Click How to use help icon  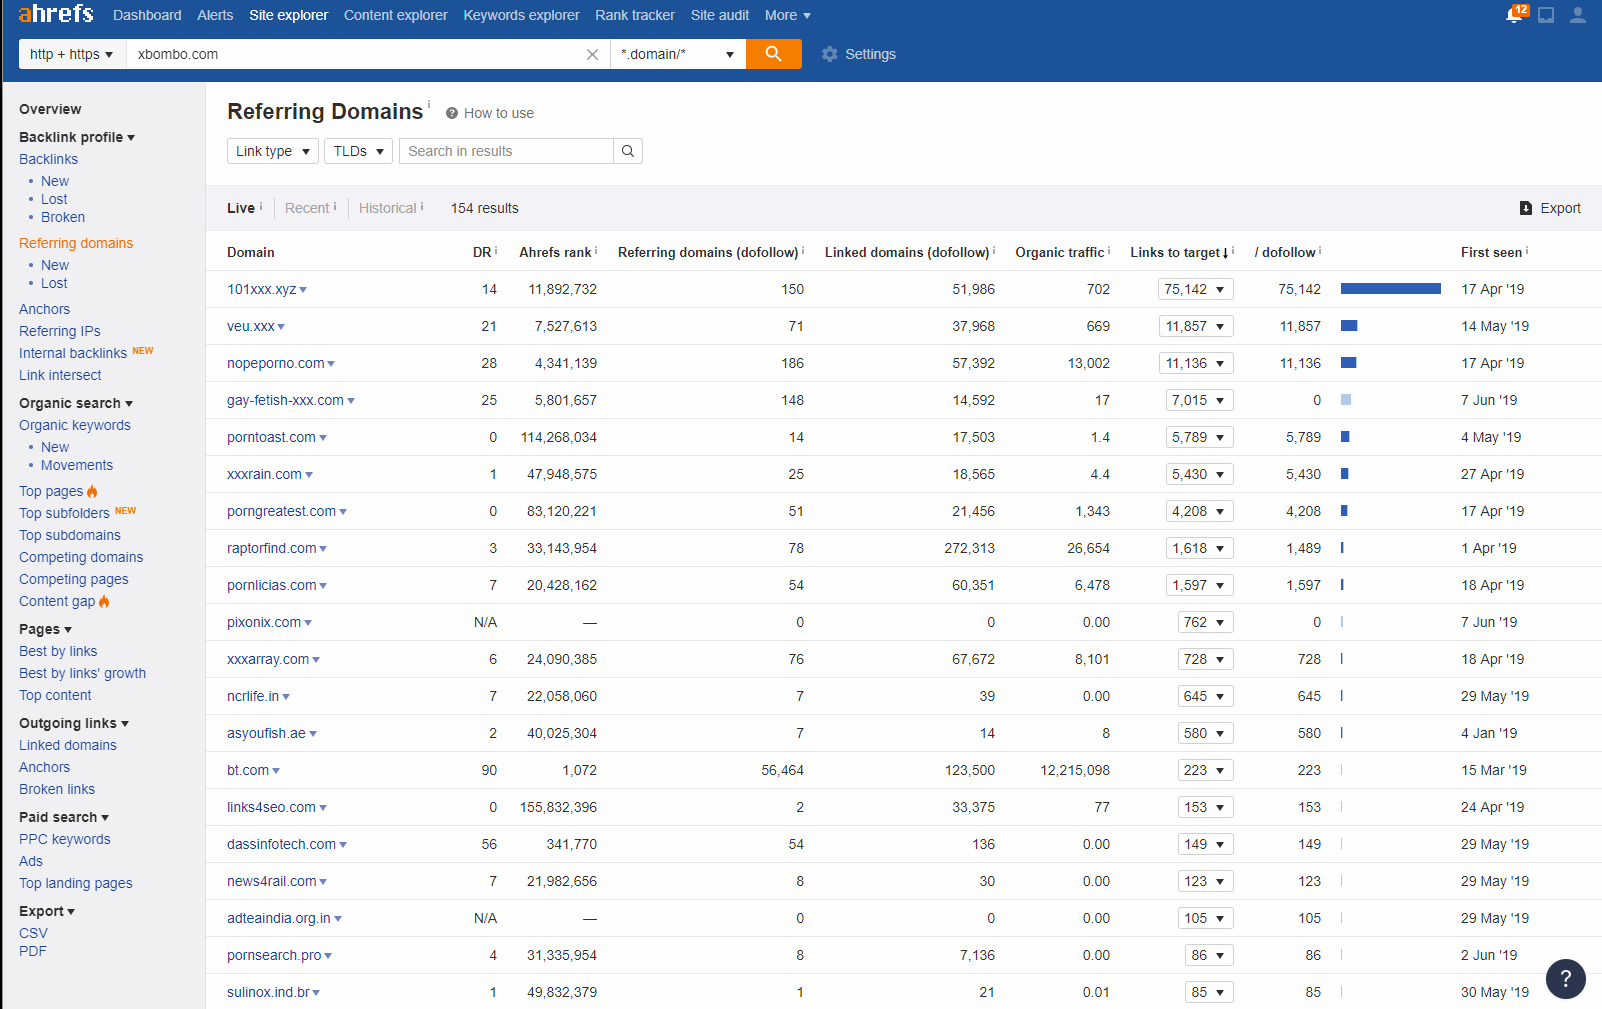tap(452, 113)
